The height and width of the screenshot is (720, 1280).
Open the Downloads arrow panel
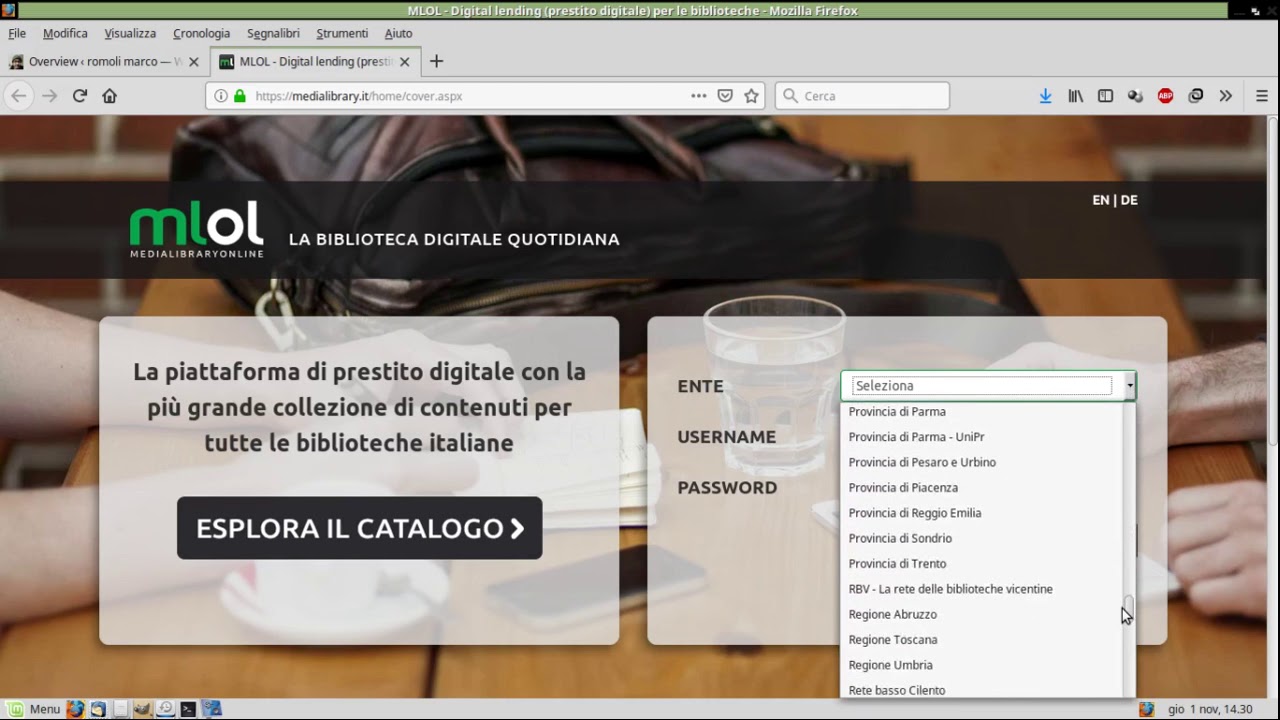point(1045,96)
